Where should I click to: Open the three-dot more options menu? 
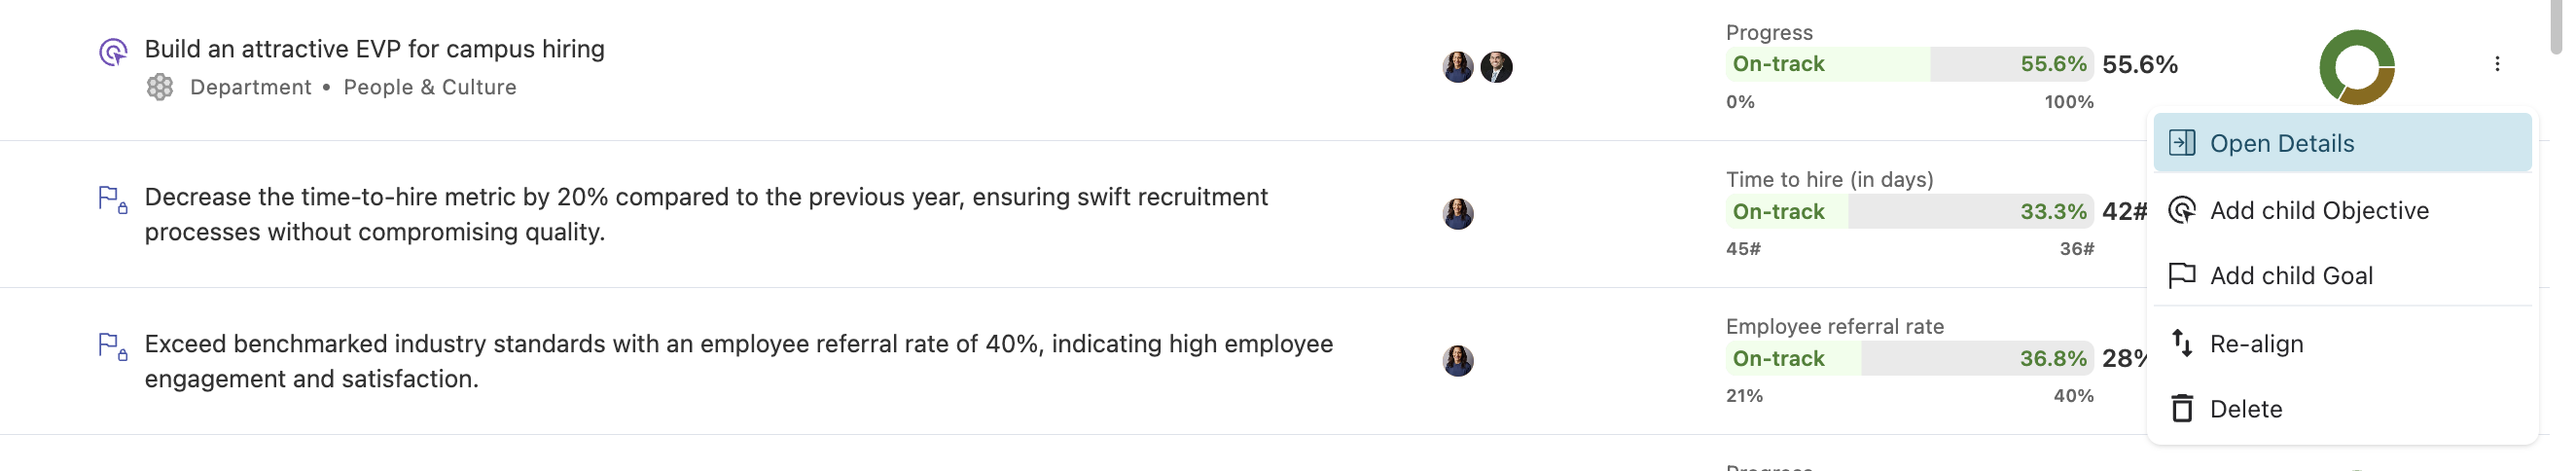tap(2496, 64)
